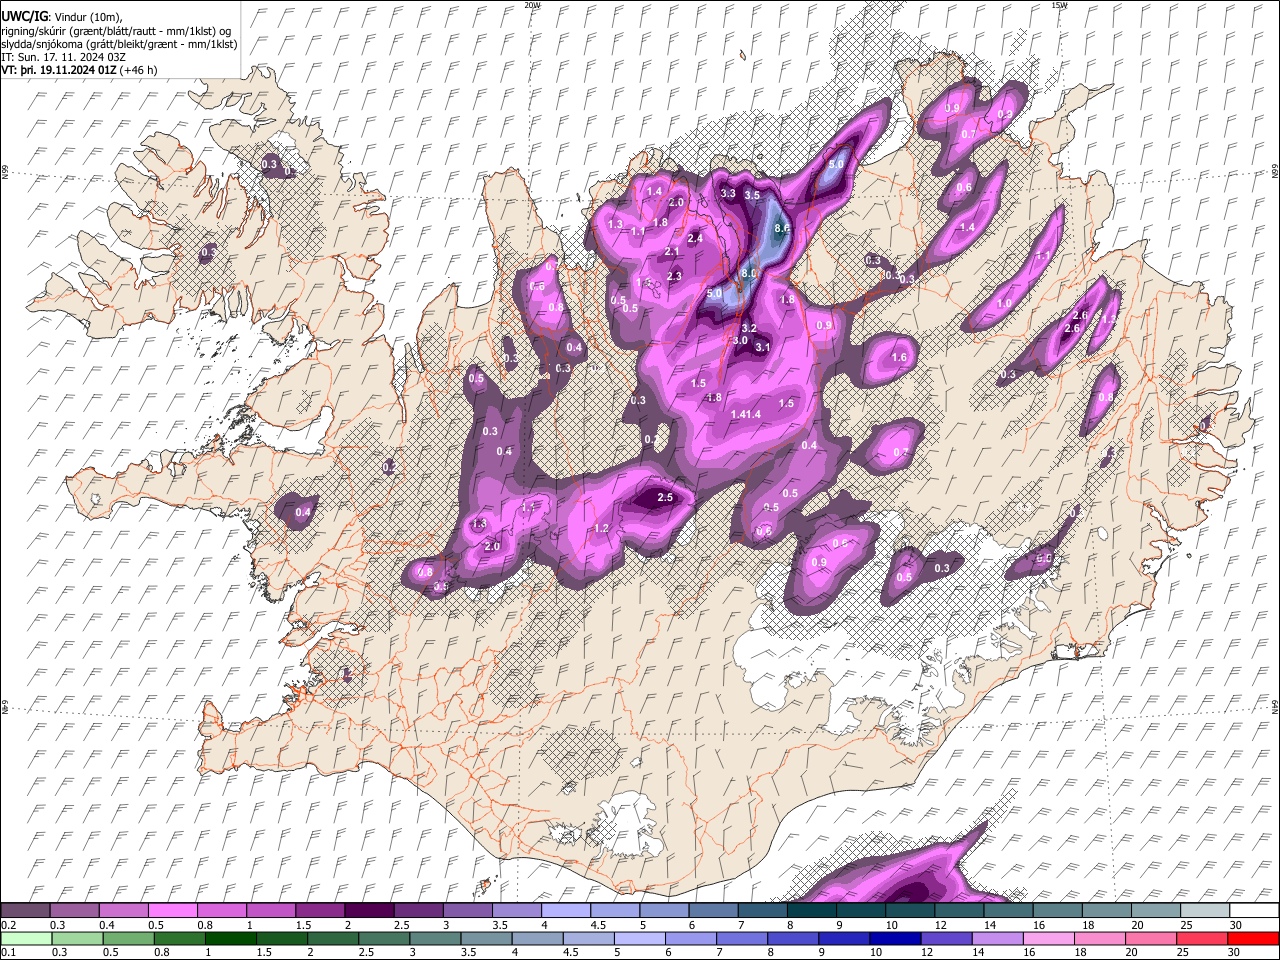This screenshot has height=960, width=1280.
Task: Click the pale lavender 4–4.5 top legend swatch
Action: pyautogui.click(x=565, y=910)
